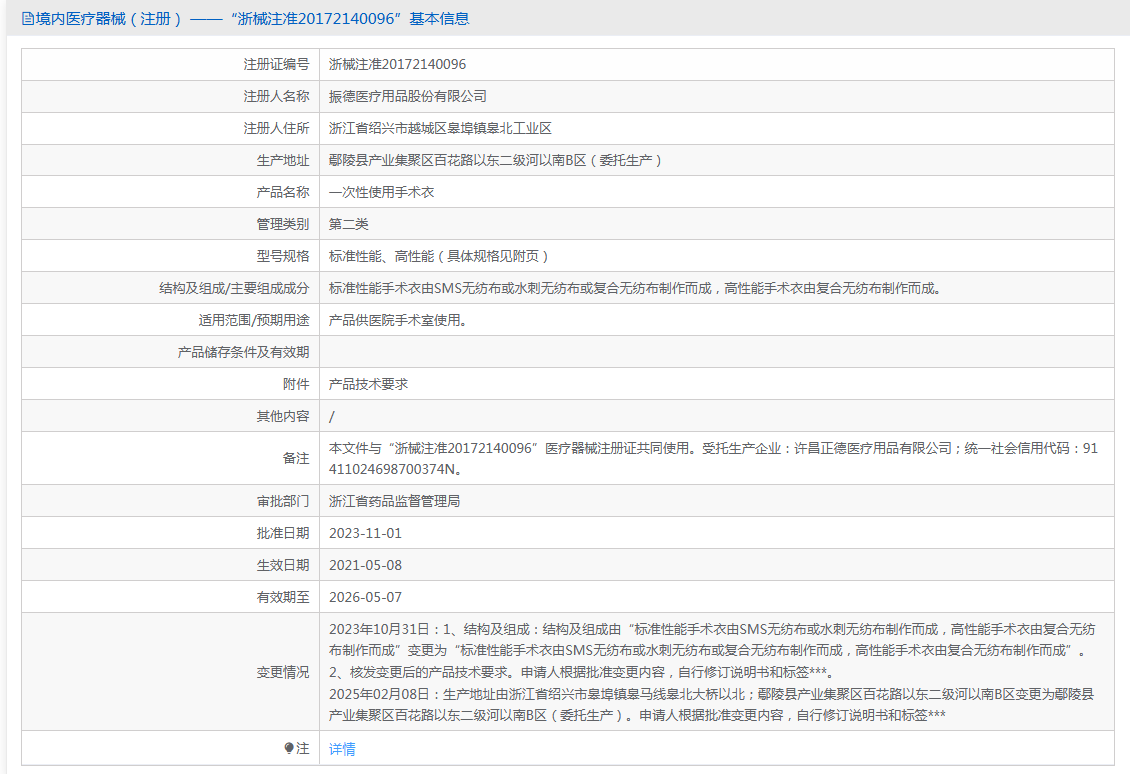This screenshot has height=774, width=1130.
Task: Click the 管理类别 label
Action: coord(282,224)
